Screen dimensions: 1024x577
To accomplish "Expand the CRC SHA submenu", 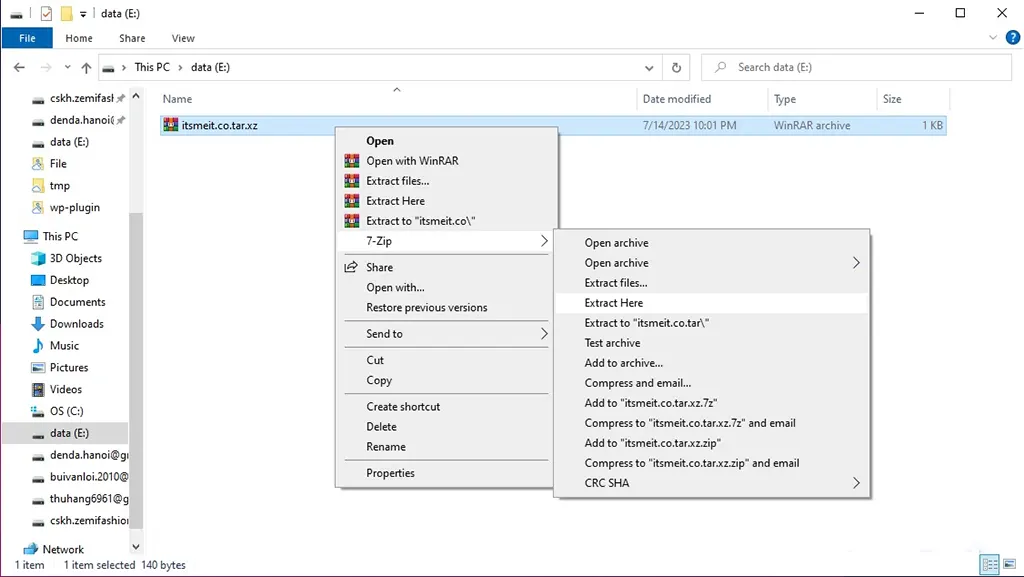I will (856, 483).
